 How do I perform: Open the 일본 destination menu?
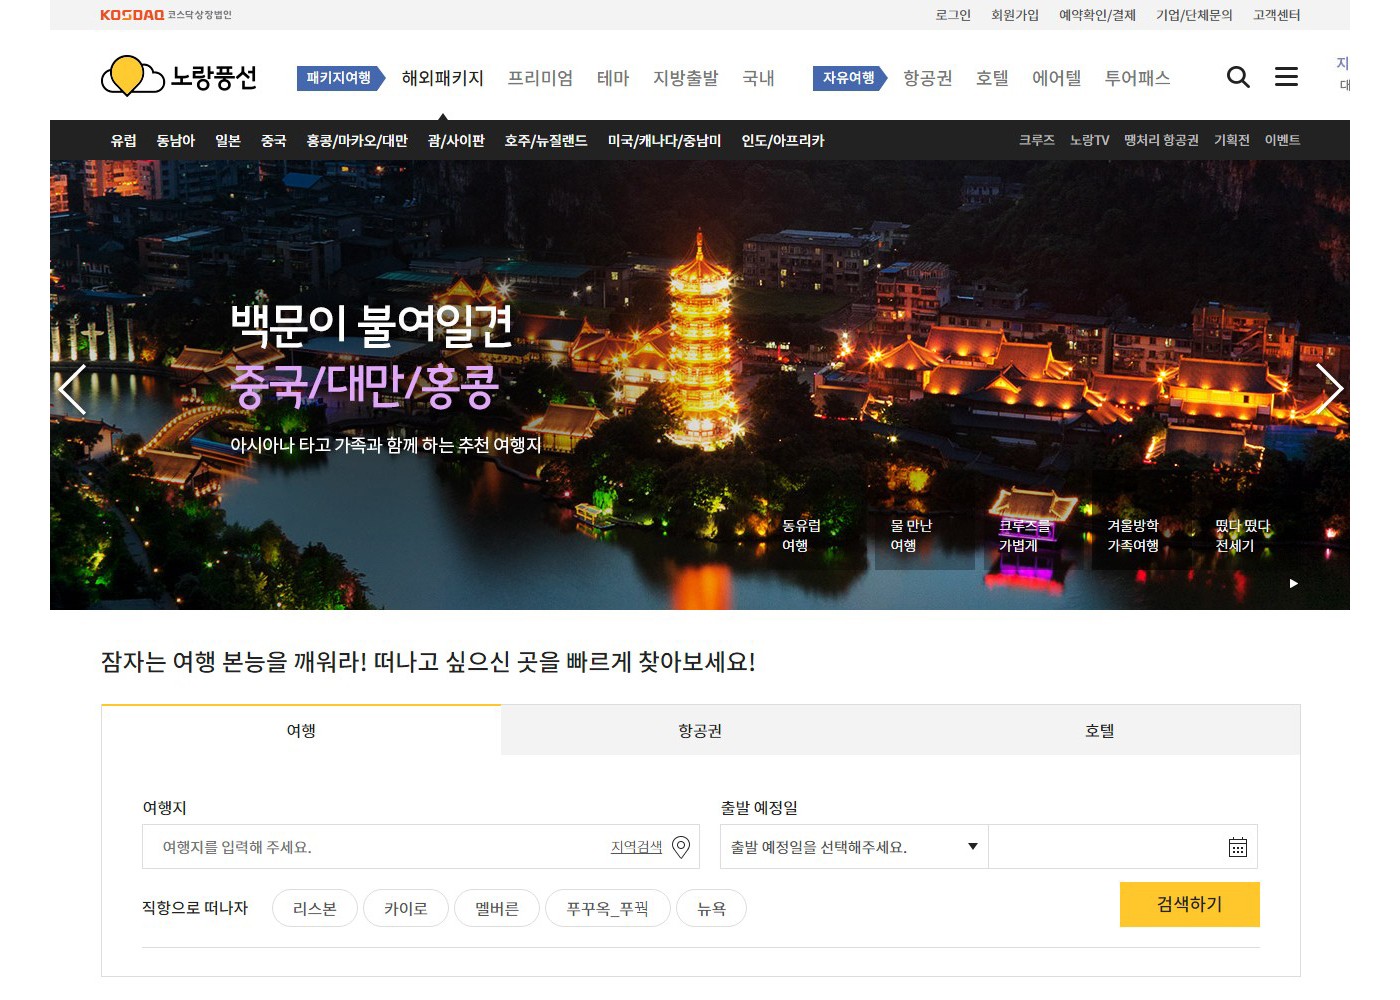click(x=228, y=141)
